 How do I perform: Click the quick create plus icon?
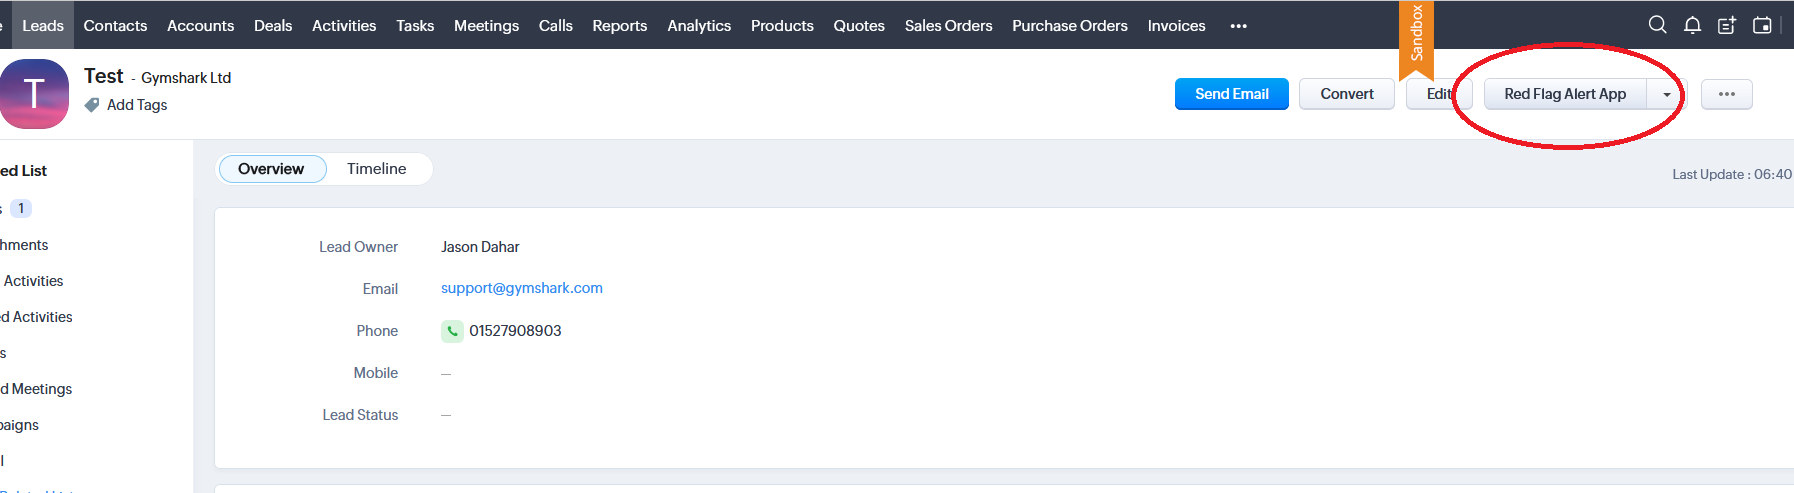pyautogui.click(x=1727, y=25)
